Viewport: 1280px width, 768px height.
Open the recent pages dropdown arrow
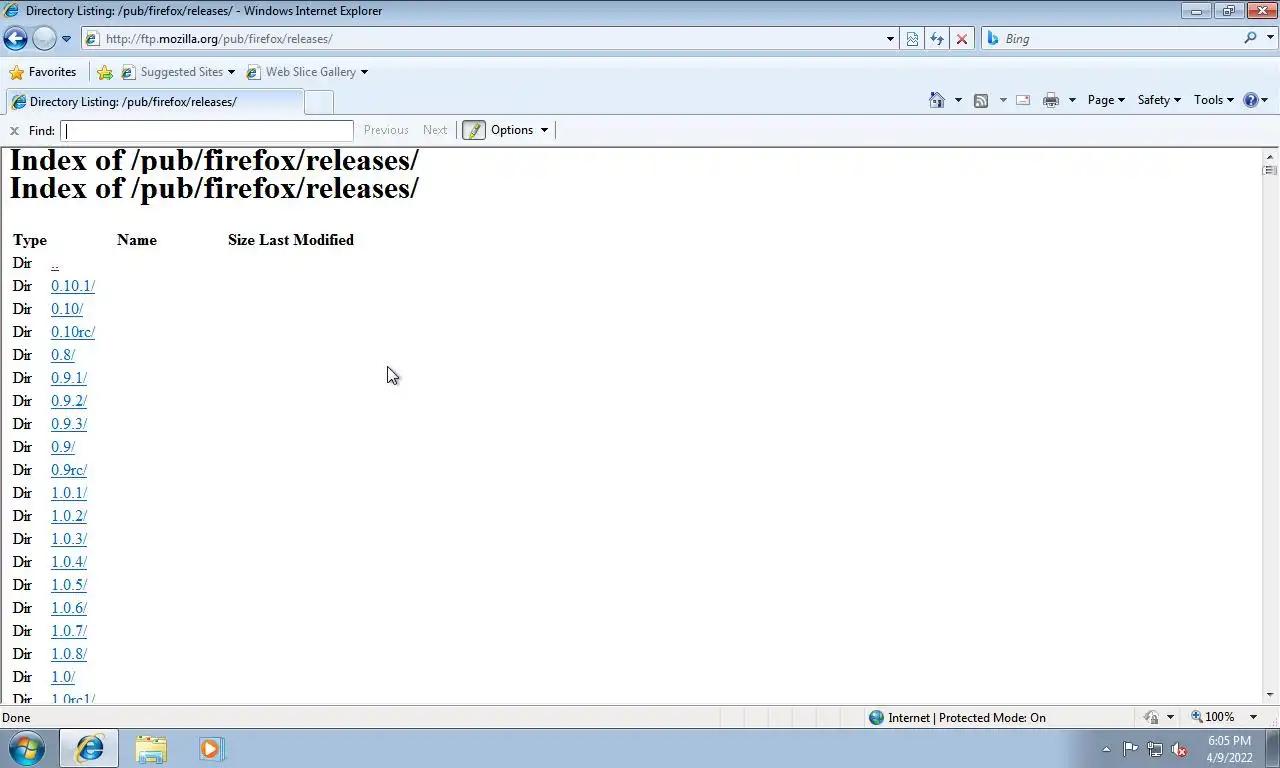coord(66,39)
